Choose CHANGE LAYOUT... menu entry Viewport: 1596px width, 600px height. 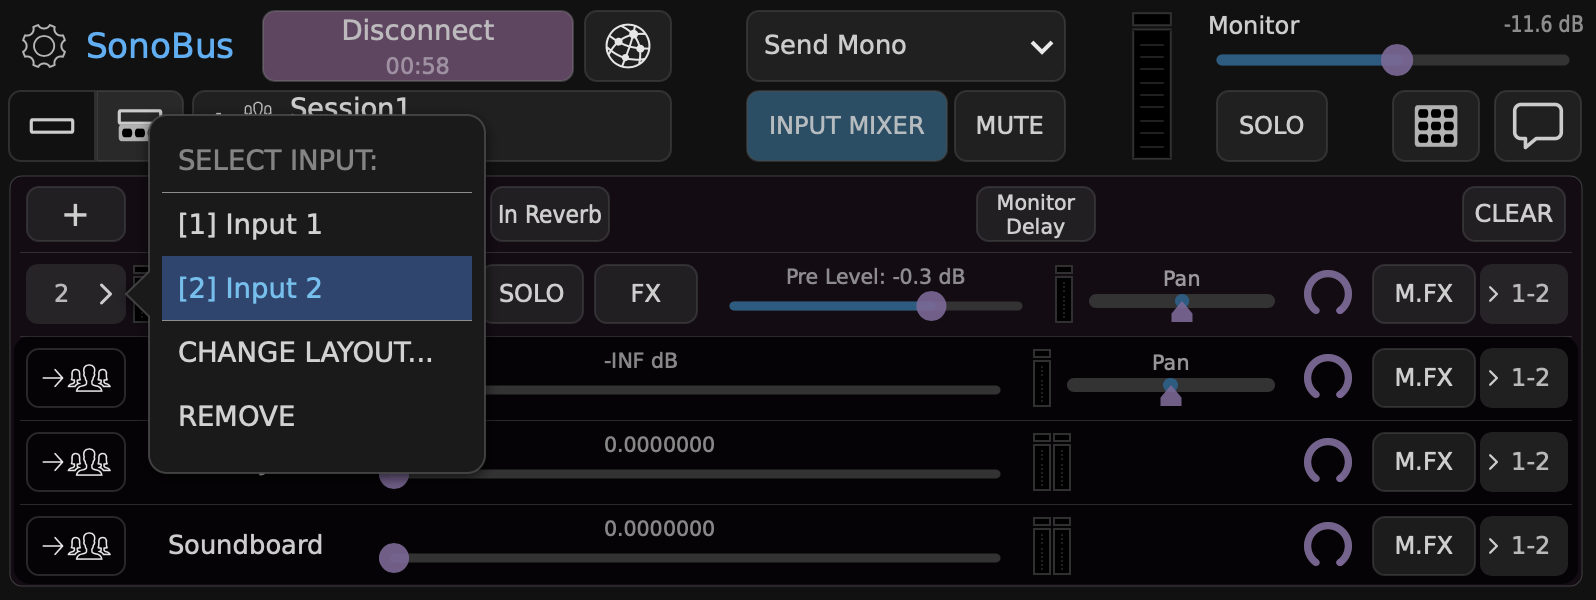(x=317, y=352)
